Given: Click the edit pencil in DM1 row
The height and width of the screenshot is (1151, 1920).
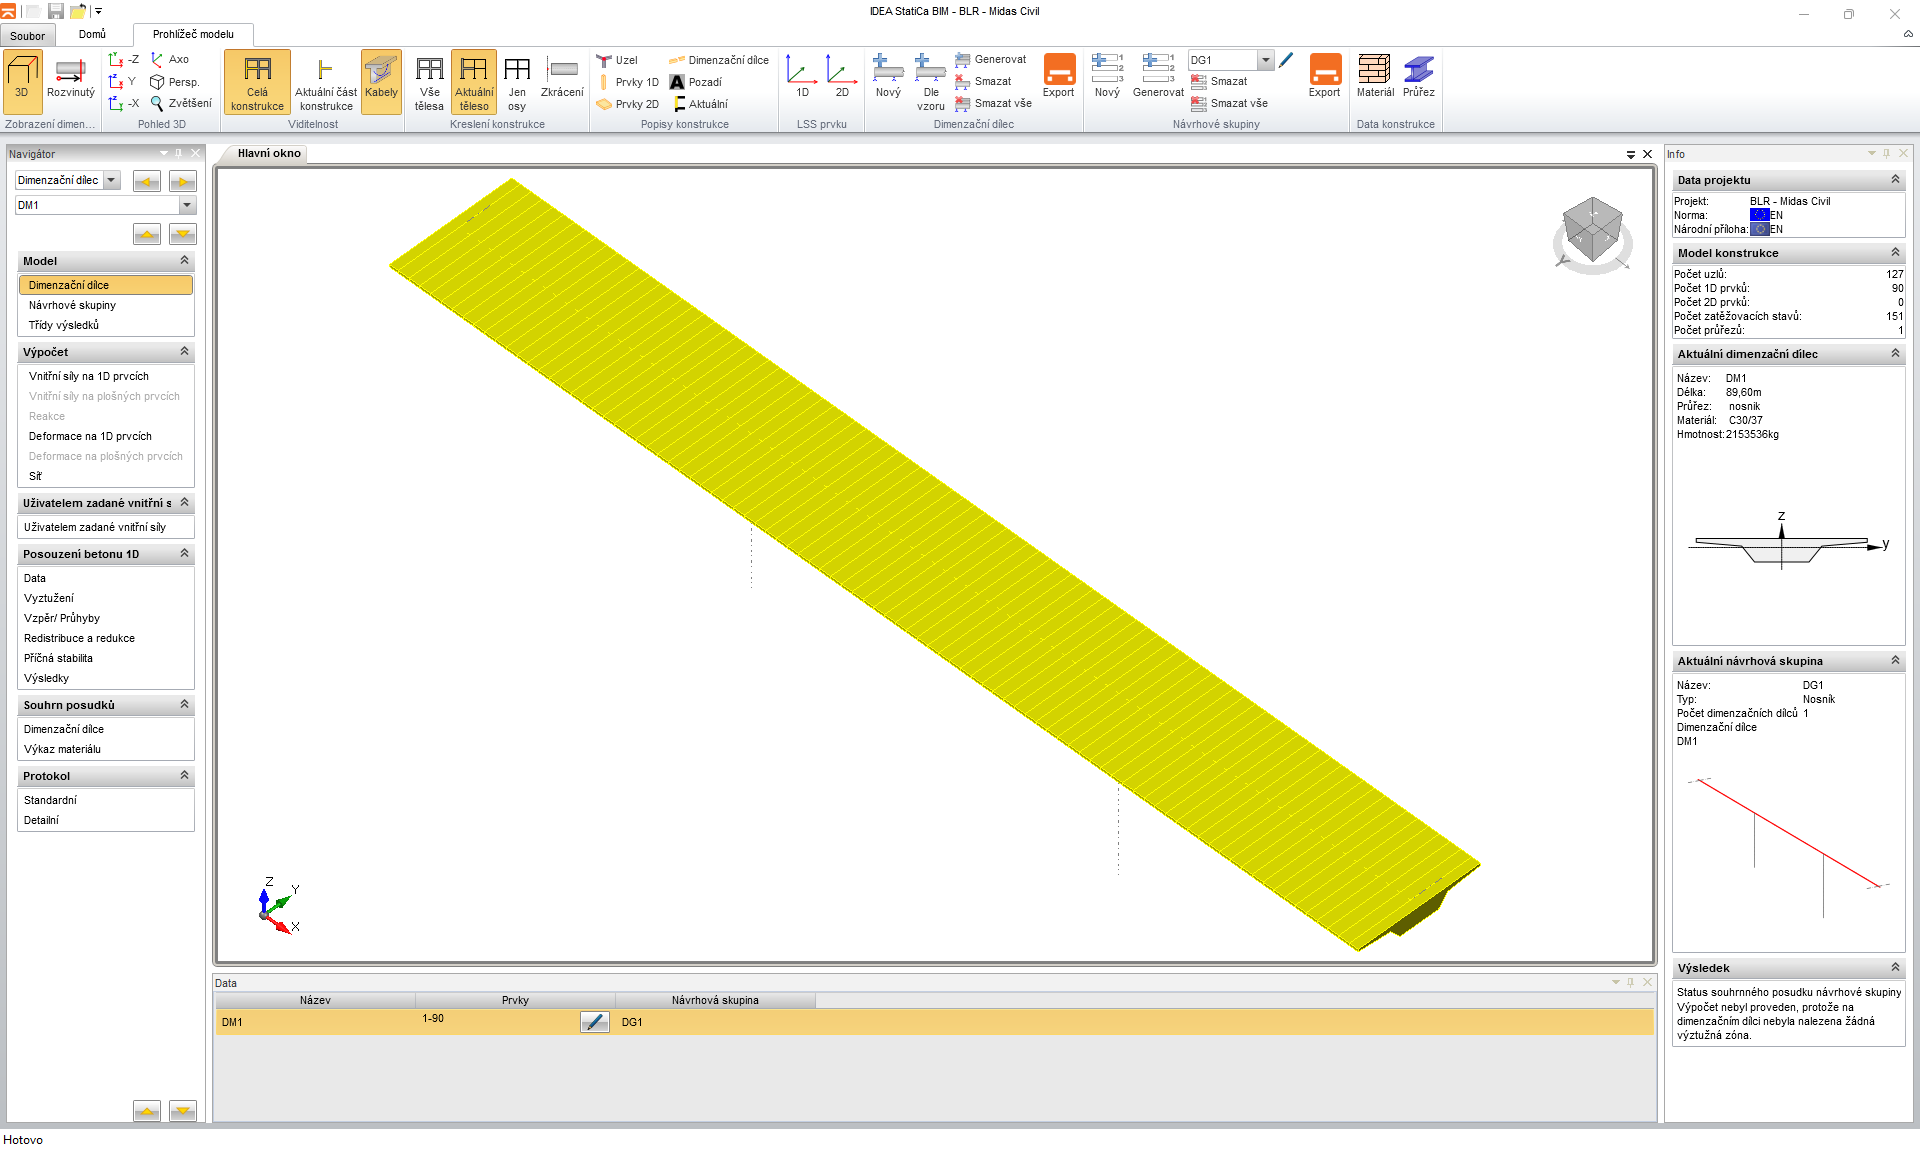Looking at the screenshot, I should click(x=594, y=1022).
